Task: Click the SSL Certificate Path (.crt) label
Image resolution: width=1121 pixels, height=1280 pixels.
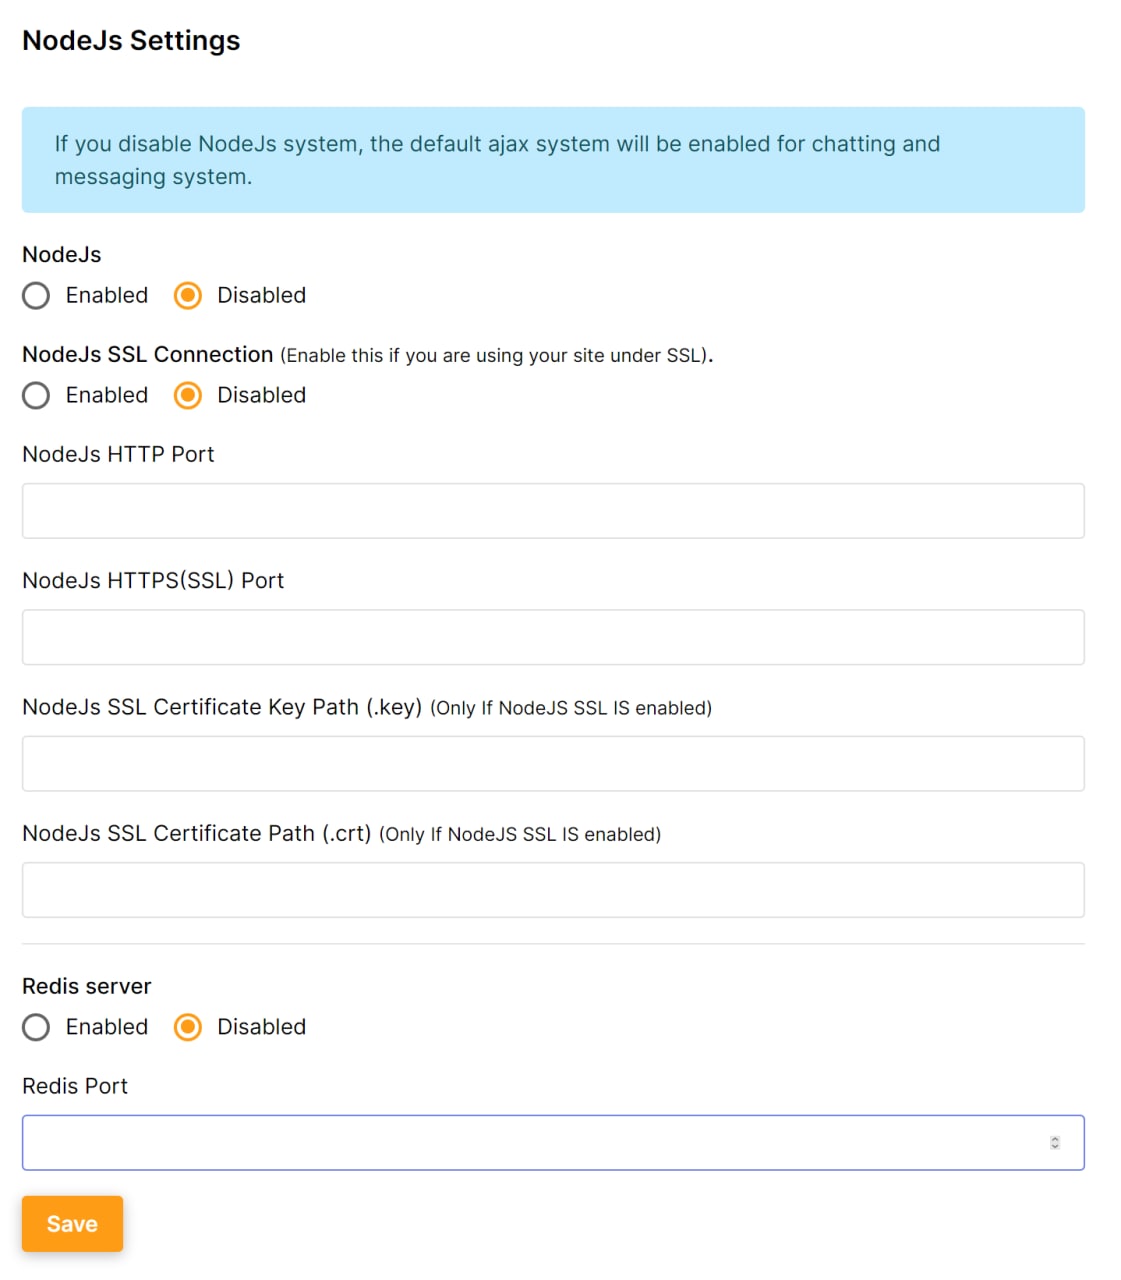Action: click(x=197, y=834)
